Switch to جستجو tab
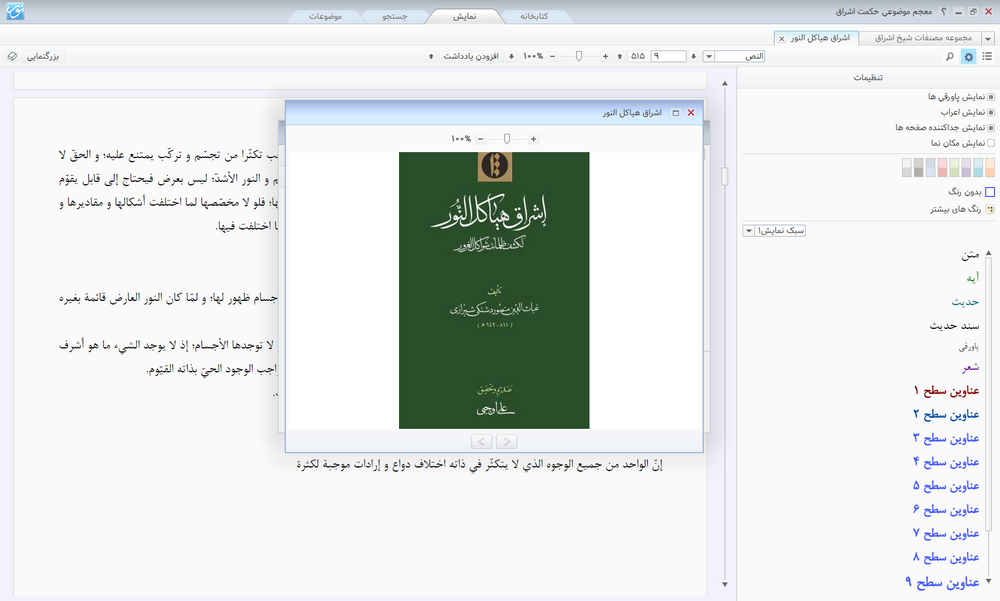The width and height of the screenshot is (1000, 601). tap(395, 17)
